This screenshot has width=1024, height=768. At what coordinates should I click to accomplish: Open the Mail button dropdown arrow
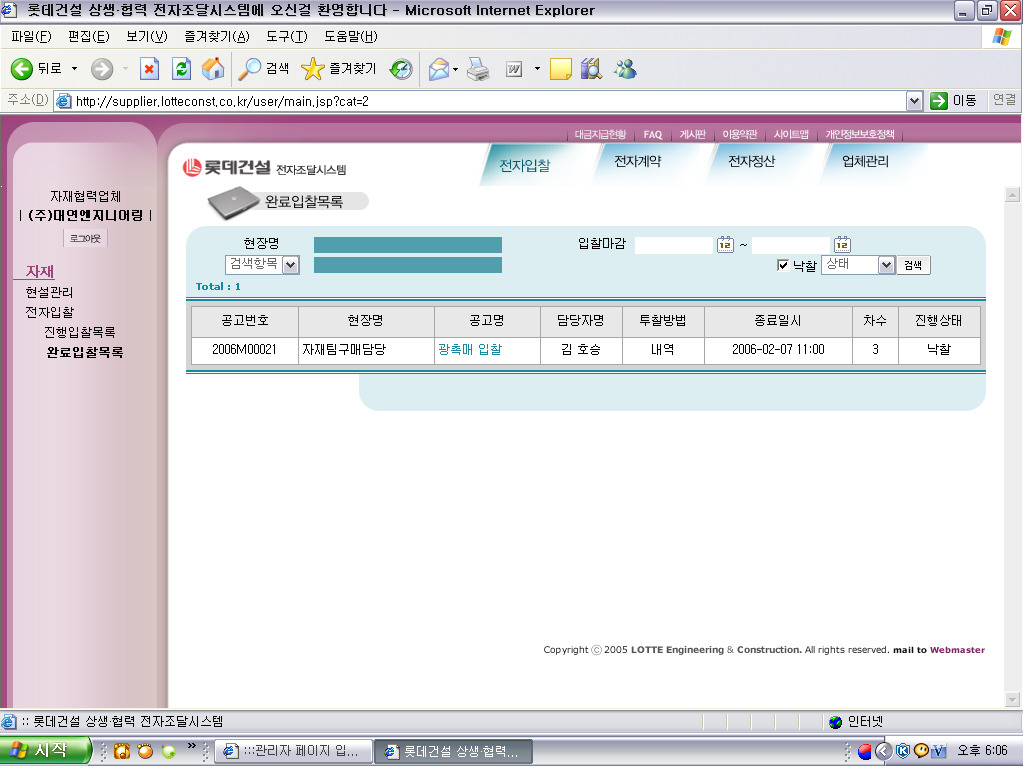coord(455,69)
